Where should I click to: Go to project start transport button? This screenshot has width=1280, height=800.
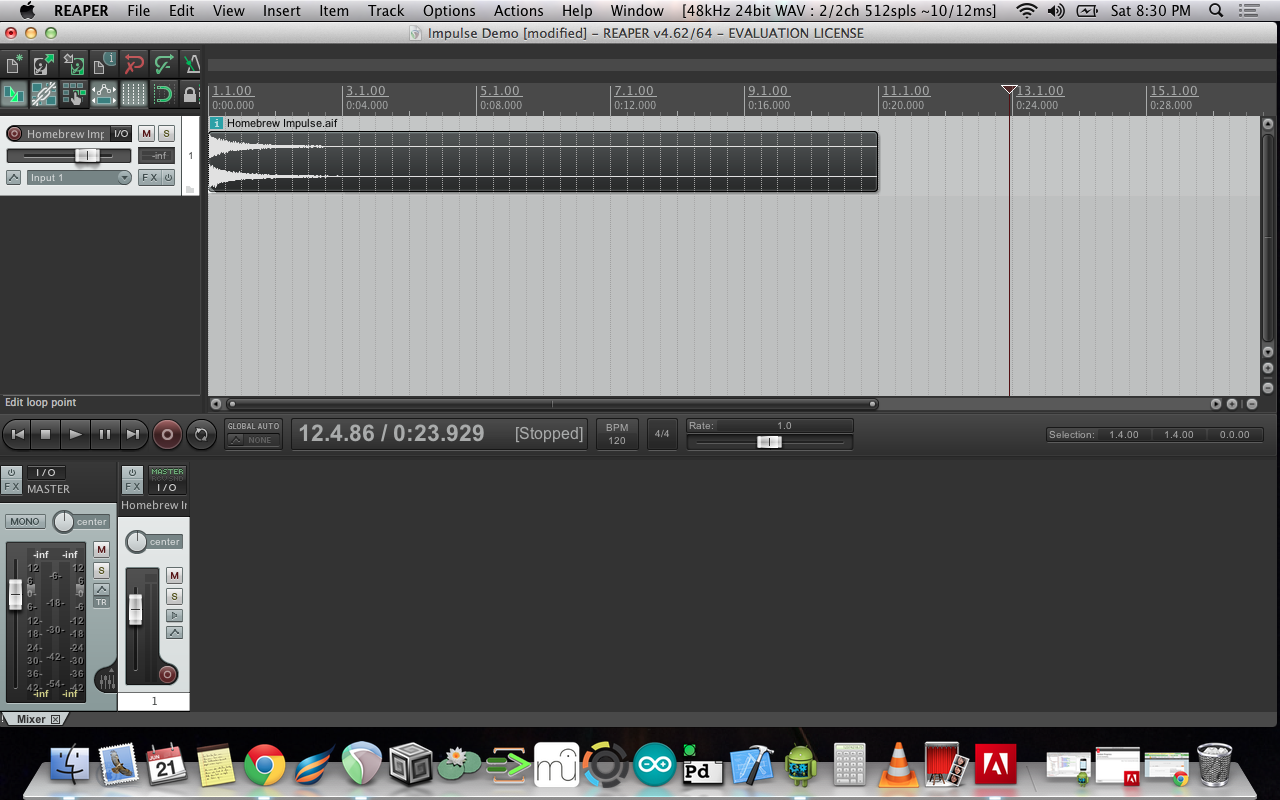pos(17,434)
